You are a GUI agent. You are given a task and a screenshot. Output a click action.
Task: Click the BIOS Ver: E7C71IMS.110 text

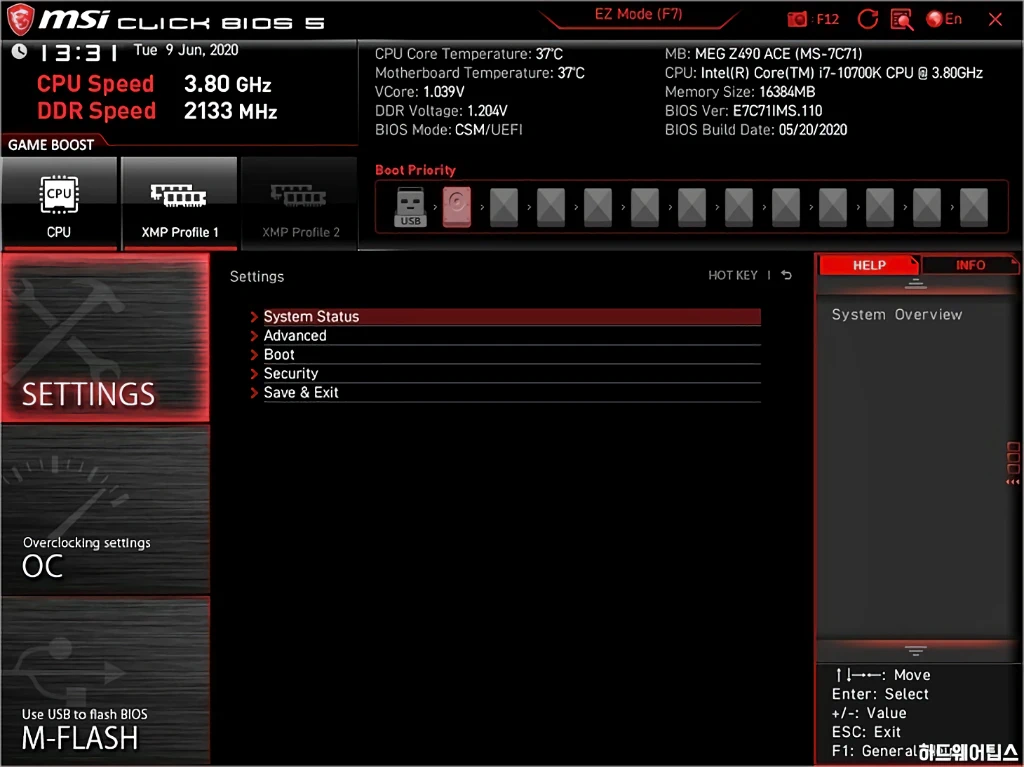743,111
